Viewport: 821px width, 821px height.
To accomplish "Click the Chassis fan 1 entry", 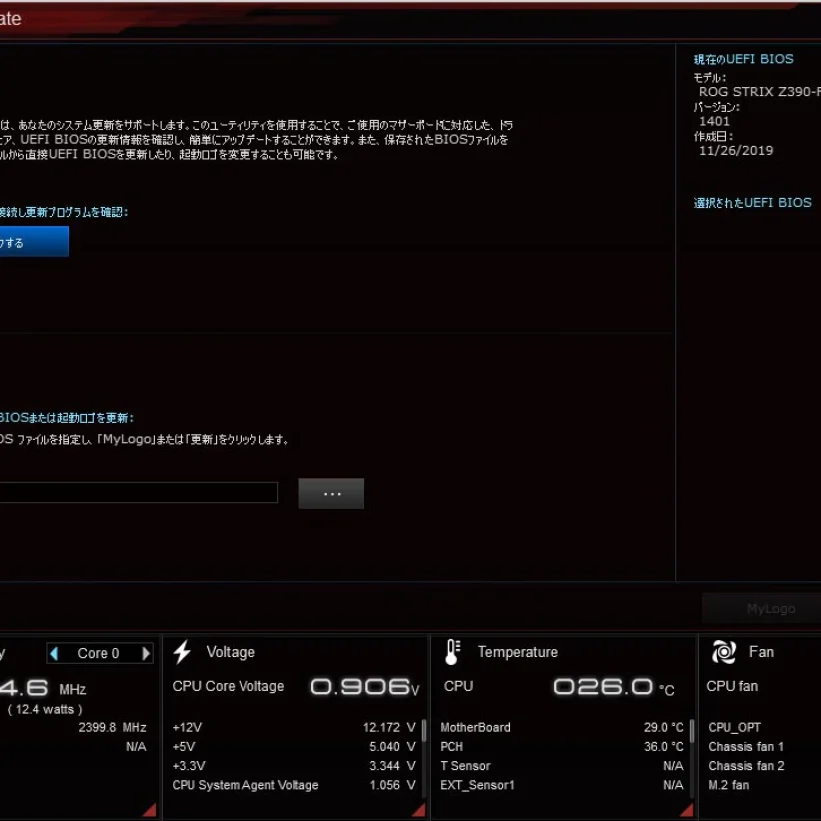I will coord(746,747).
